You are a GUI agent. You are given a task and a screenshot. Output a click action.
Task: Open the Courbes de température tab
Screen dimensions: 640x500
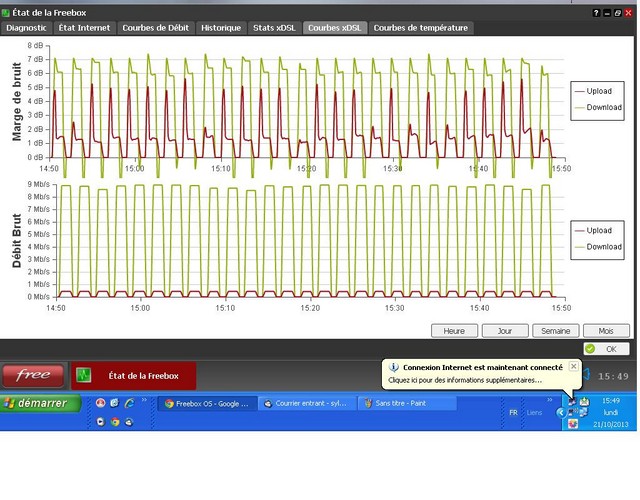[420, 28]
